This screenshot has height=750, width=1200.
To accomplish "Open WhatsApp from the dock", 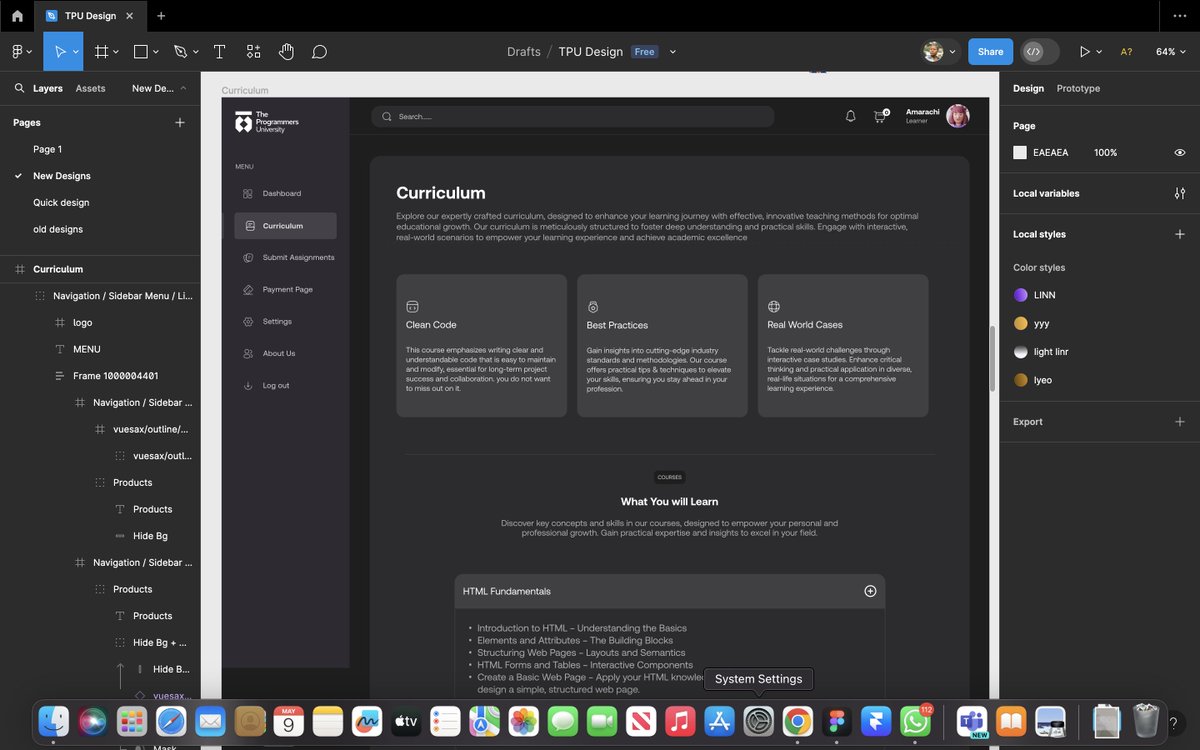I will (x=915, y=721).
